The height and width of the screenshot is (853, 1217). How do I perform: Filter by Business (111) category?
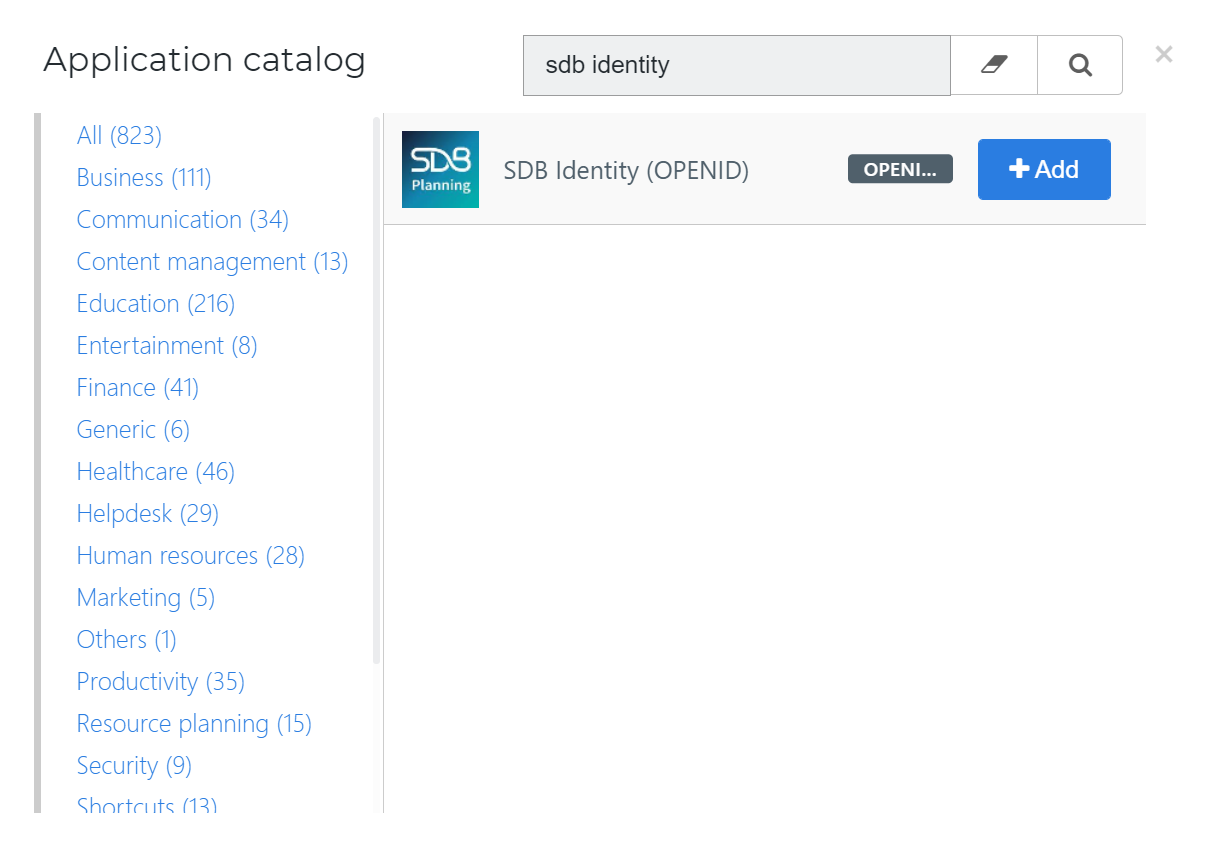pyautogui.click(x=144, y=177)
